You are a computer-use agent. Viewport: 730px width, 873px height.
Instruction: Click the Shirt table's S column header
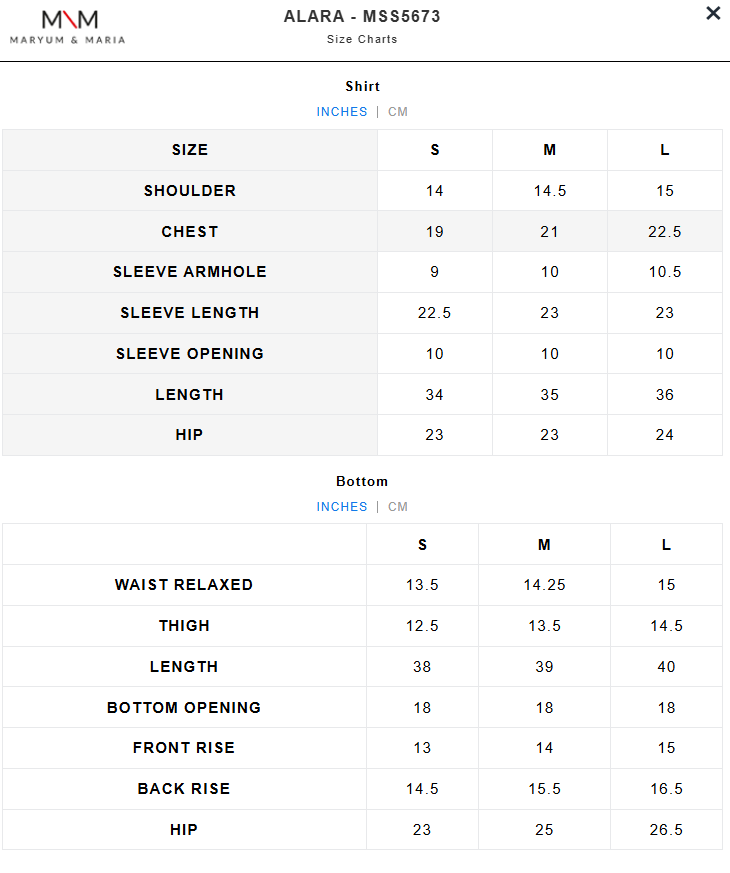(x=435, y=150)
